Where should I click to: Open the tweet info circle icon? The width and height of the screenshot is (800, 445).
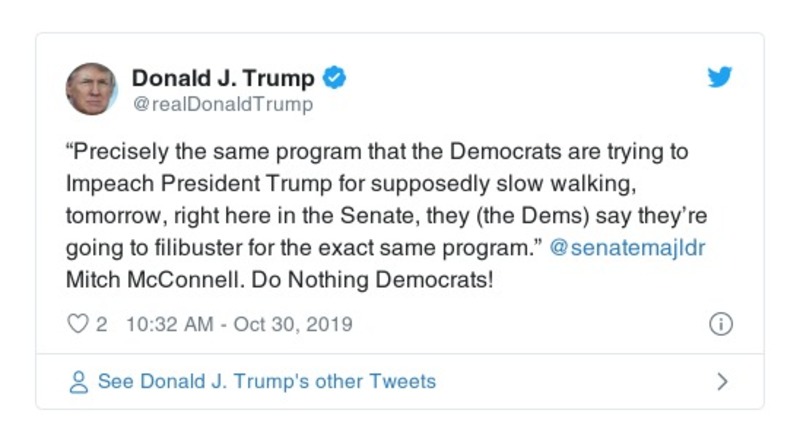tap(720, 325)
